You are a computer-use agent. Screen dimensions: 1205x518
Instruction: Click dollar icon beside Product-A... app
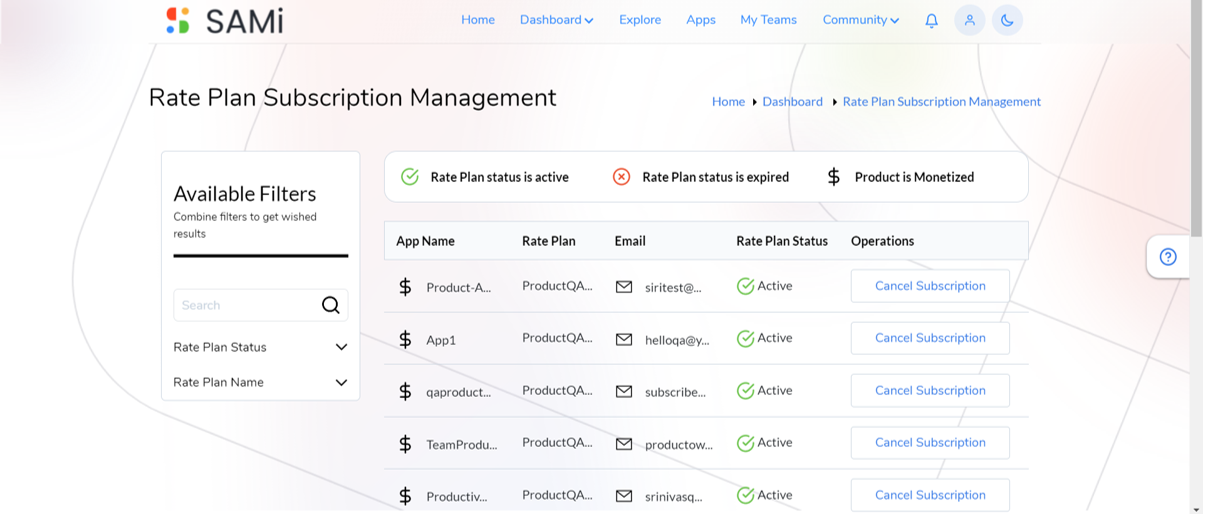pyautogui.click(x=405, y=287)
